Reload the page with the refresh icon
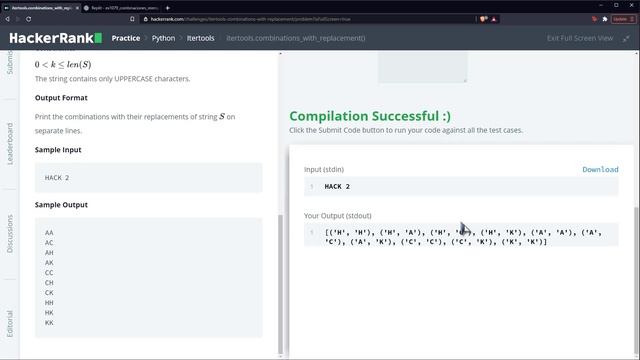 [x=29, y=19]
